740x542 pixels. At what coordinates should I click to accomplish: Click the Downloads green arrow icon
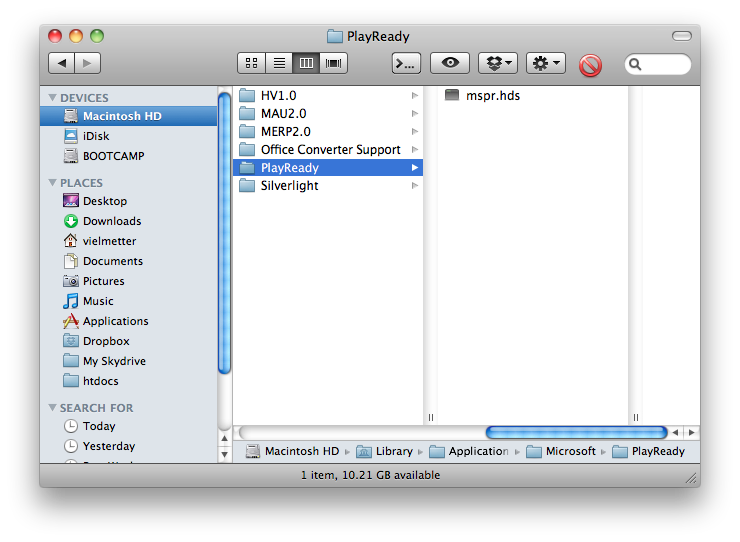click(x=71, y=221)
